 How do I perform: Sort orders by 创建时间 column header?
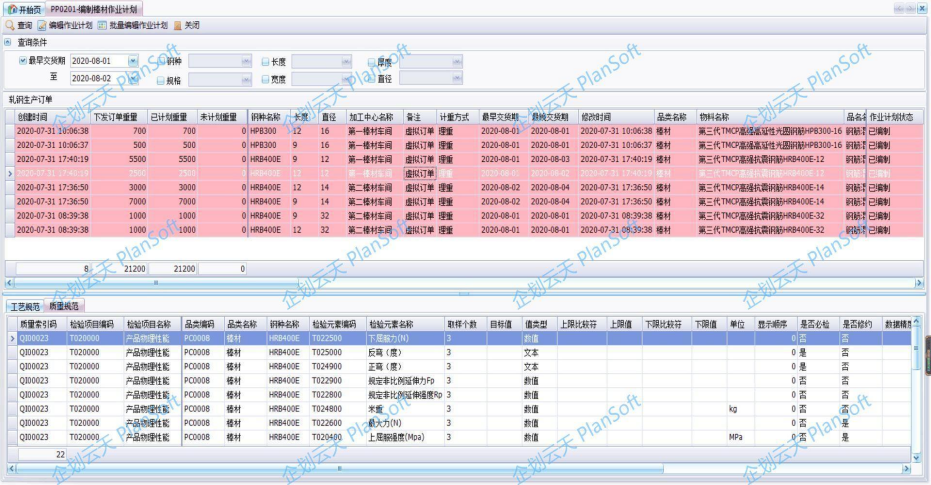(53, 117)
